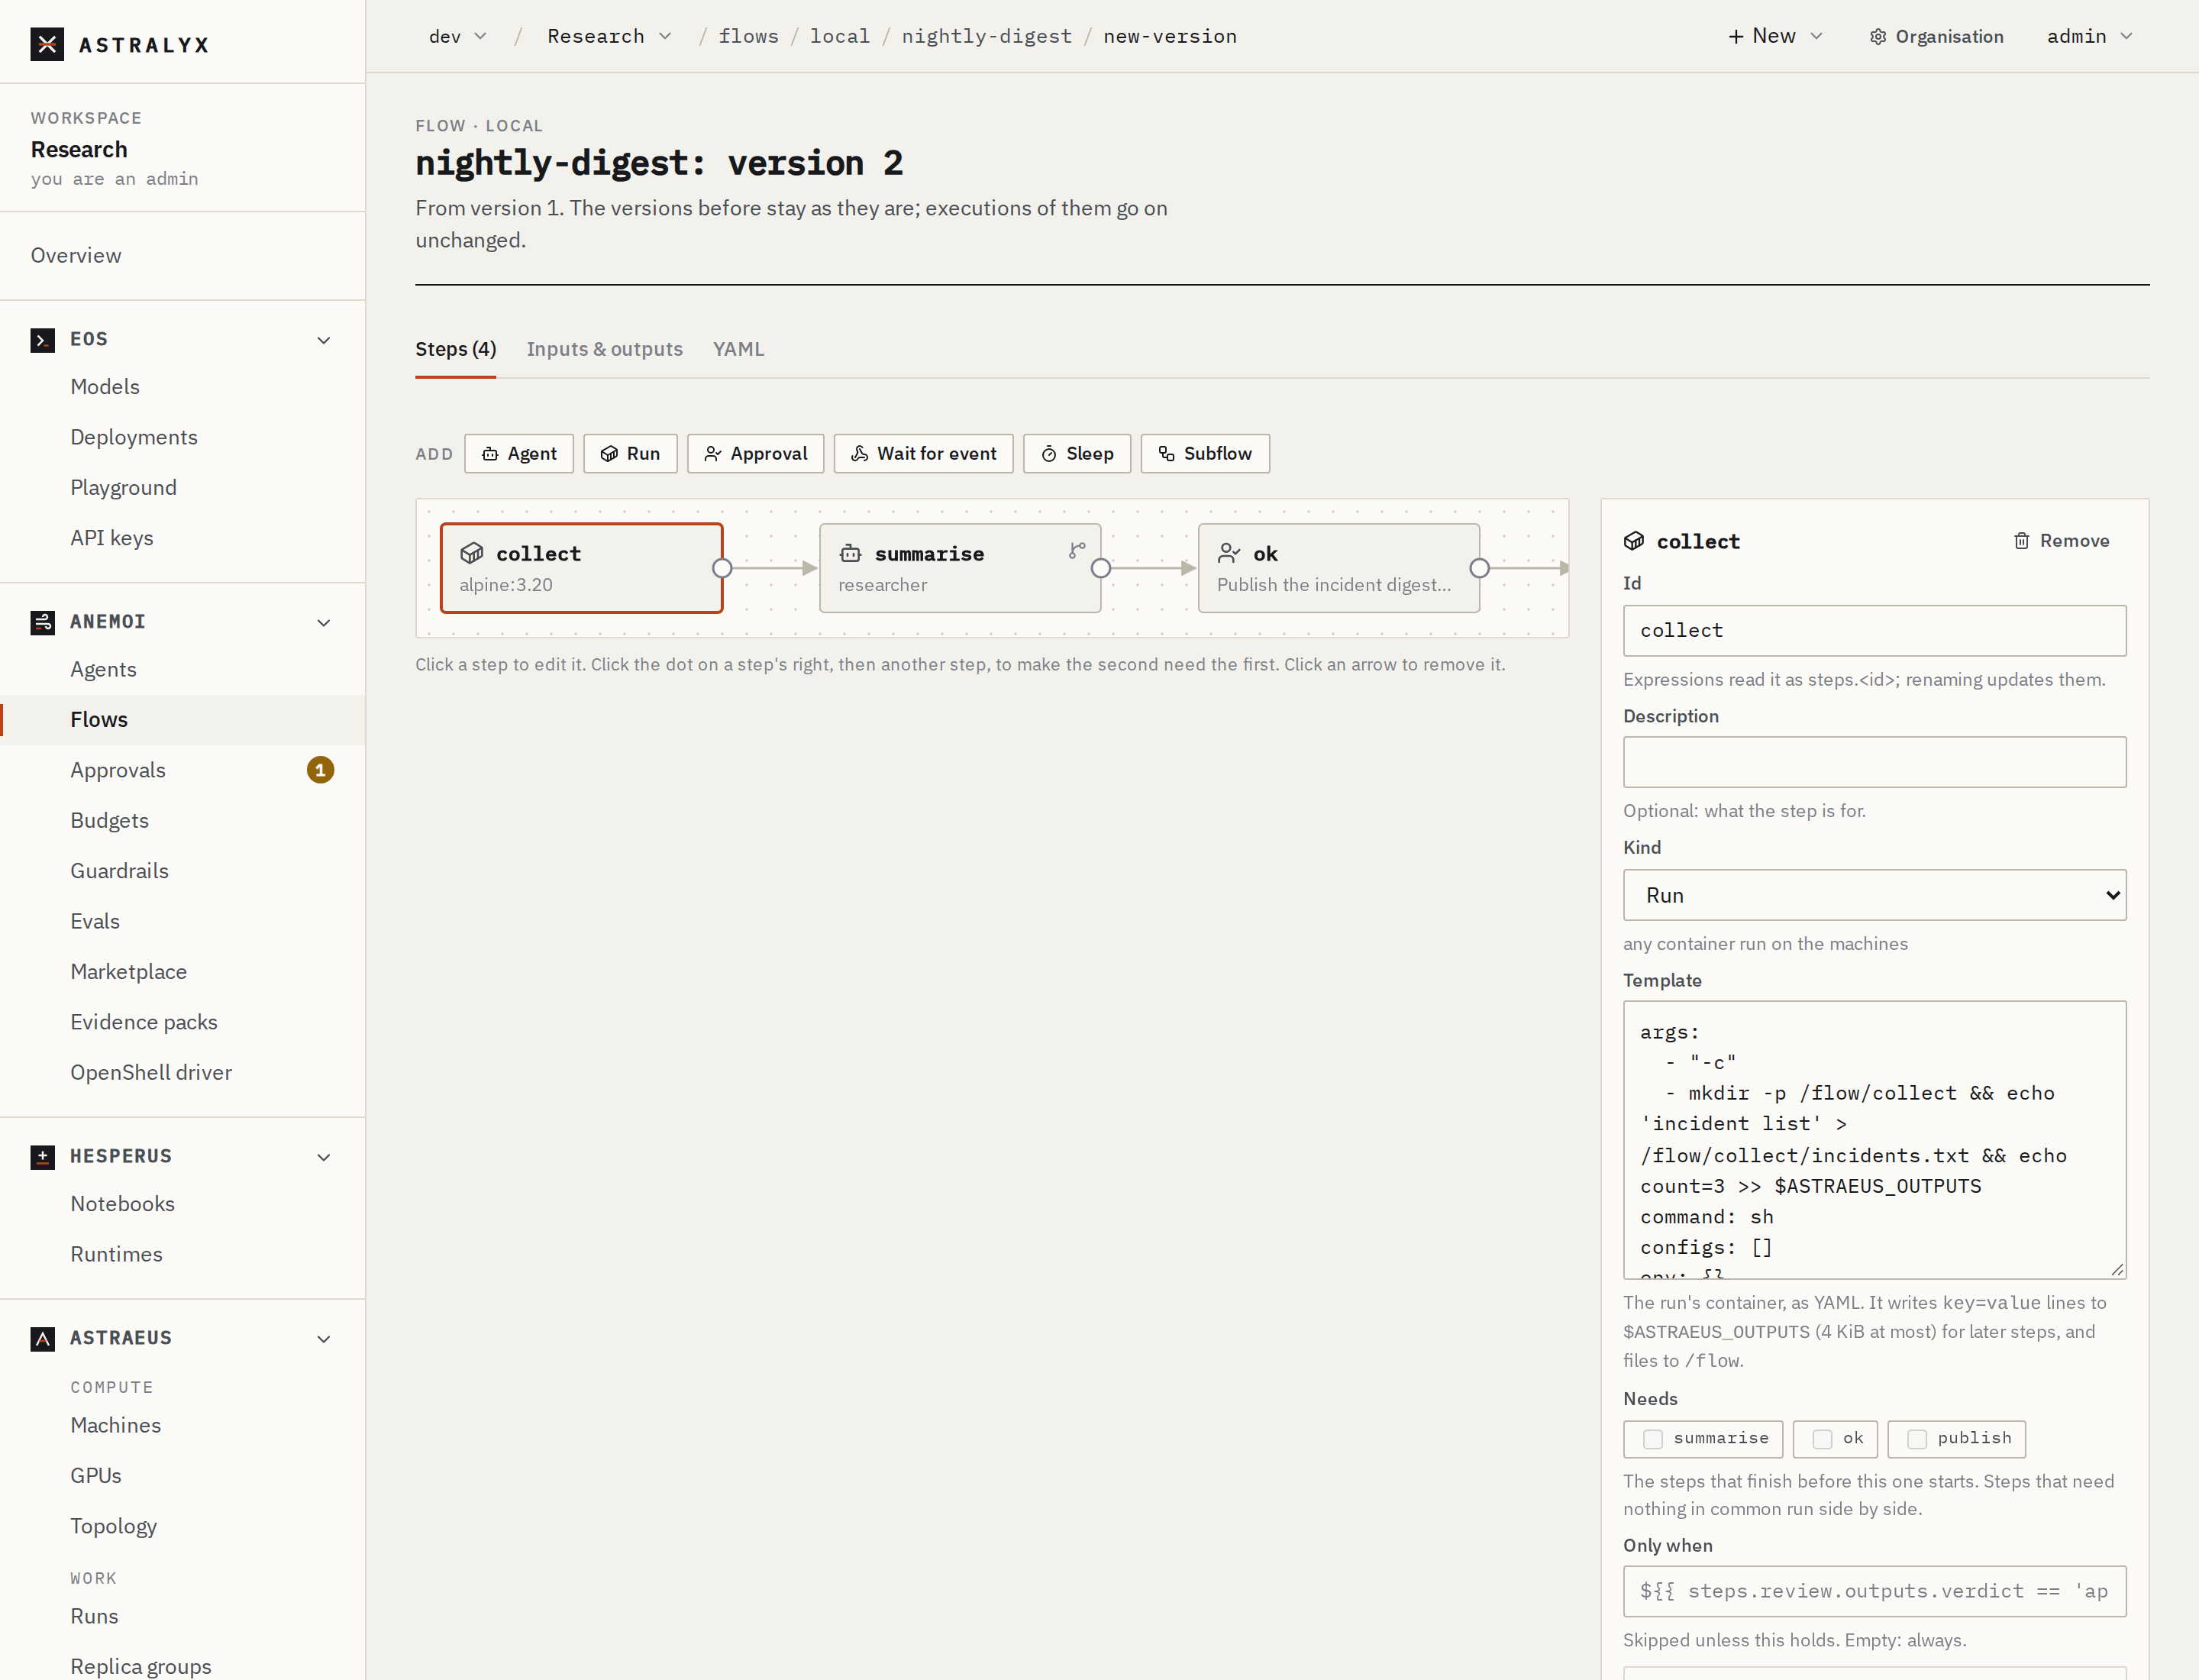Click the HESPERUS section plus icon
This screenshot has height=1680, width=2199.
coord(42,1157)
